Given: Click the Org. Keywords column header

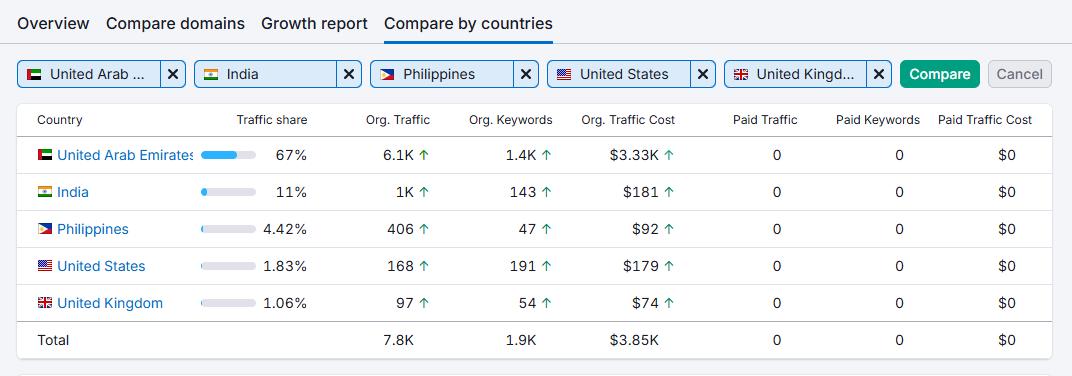Looking at the screenshot, I should coord(511,120).
